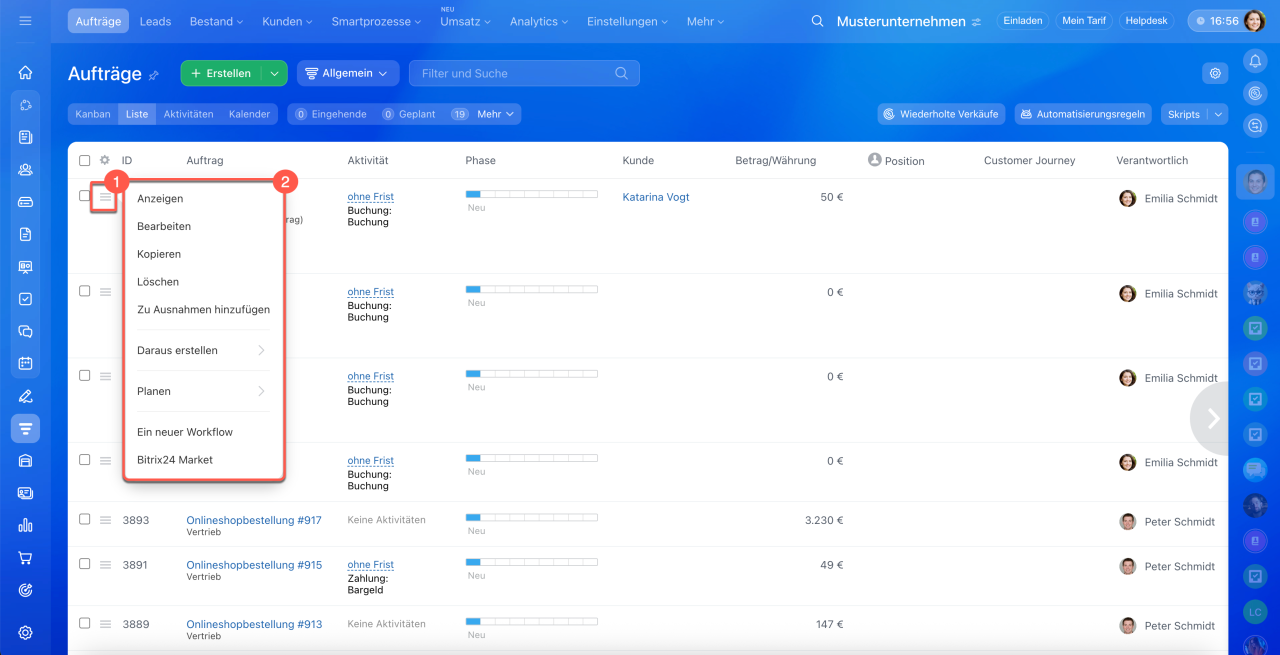This screenshot has width=1280, height=655.
Task: Click the home icon in left sidebar
Action: click(x=25, y=73)
